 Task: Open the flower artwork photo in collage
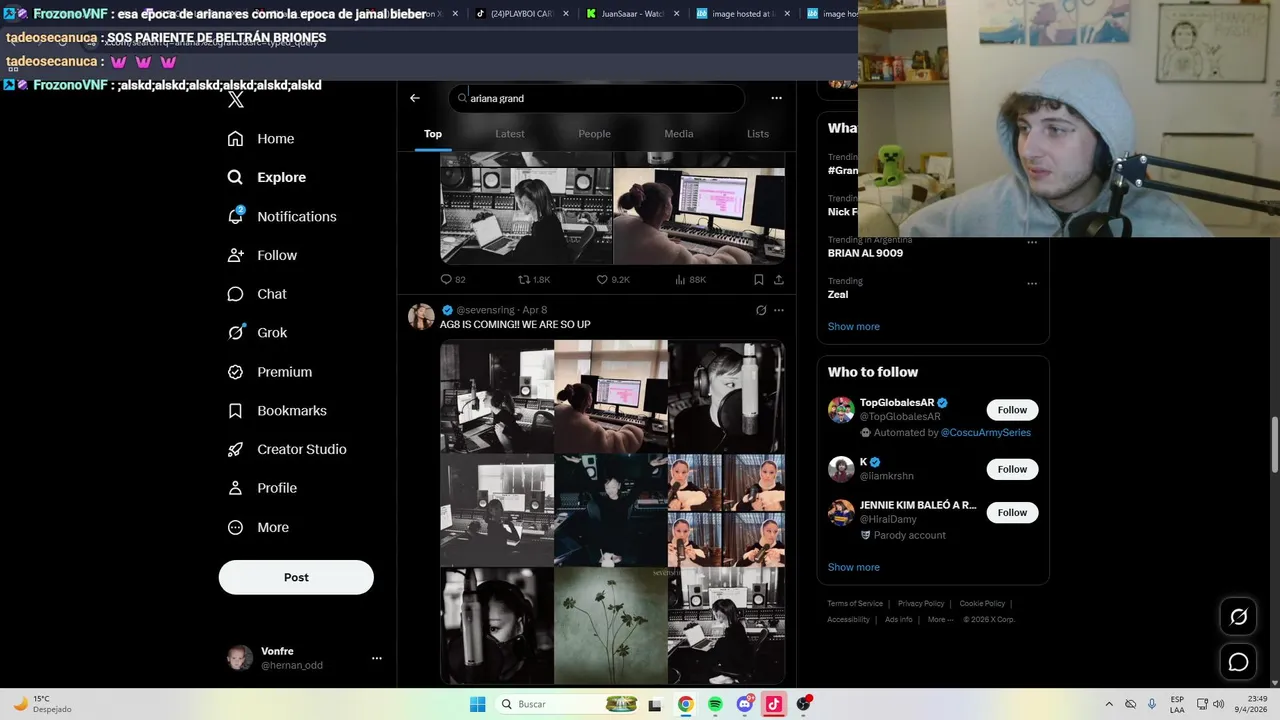(x=611, y=625)
